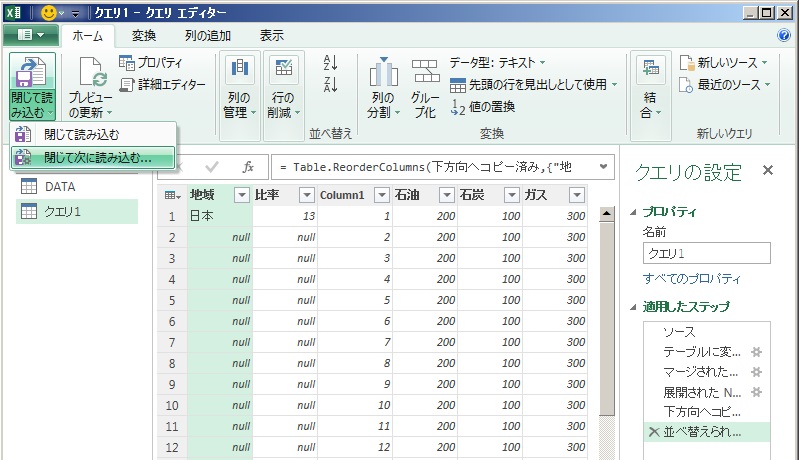The image size is (799, 460).
Task: Open Properties (プロパティ) from the ribbon
Action: click(150, 63)
